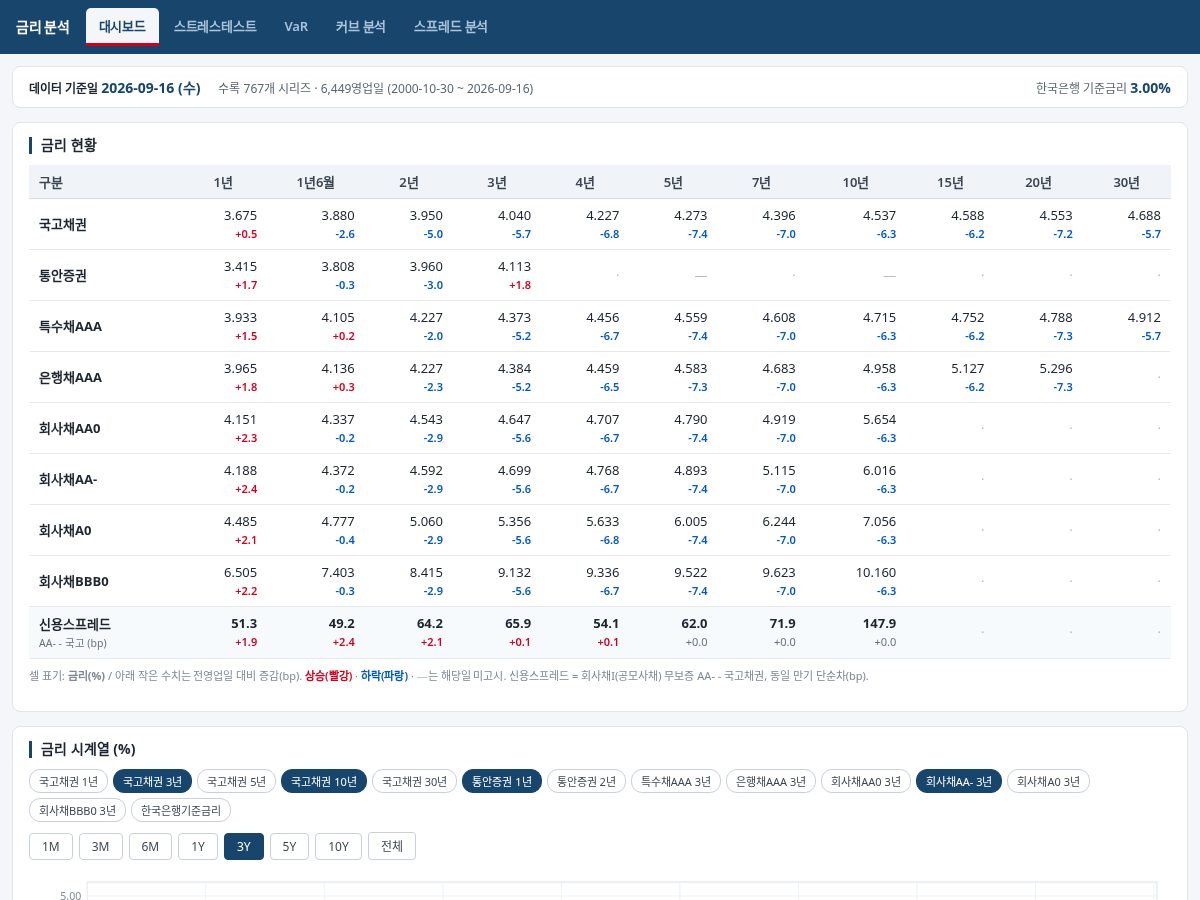Toggle the 회사채BBB0 3년 series chip

pyautogui.click(x=78, y=810)
